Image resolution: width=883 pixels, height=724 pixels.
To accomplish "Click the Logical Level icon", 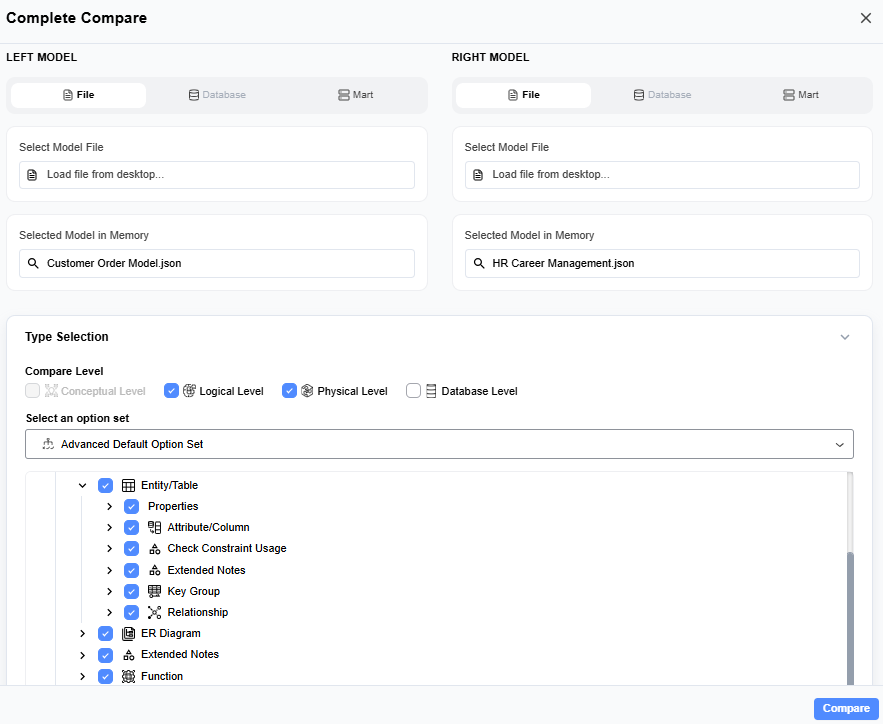I will (x=189, y=391).
